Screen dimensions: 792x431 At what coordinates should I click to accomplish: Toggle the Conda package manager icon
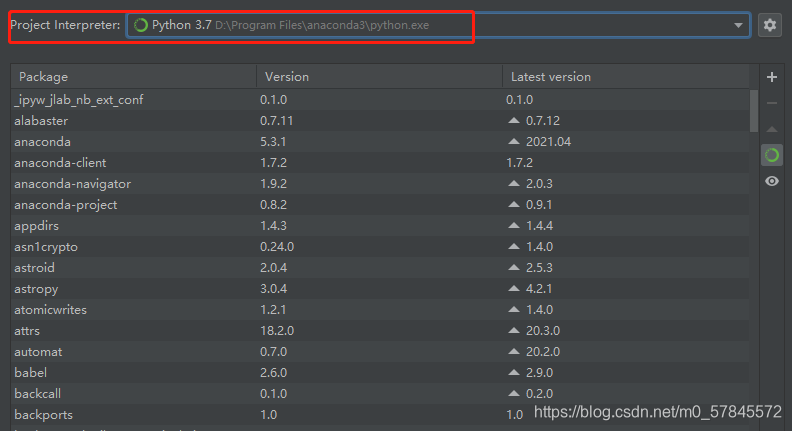pyautogui.click(x=771, y=155)
